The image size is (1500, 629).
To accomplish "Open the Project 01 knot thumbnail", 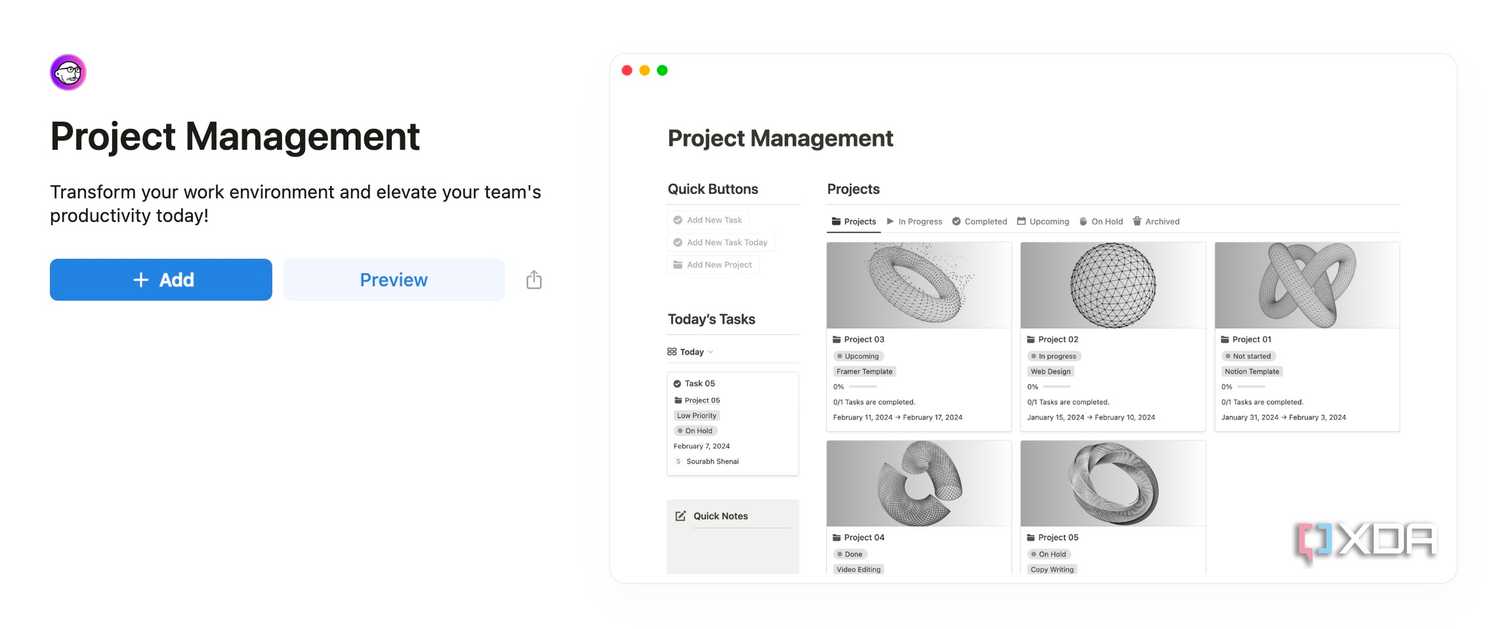I will [1307, 285].
